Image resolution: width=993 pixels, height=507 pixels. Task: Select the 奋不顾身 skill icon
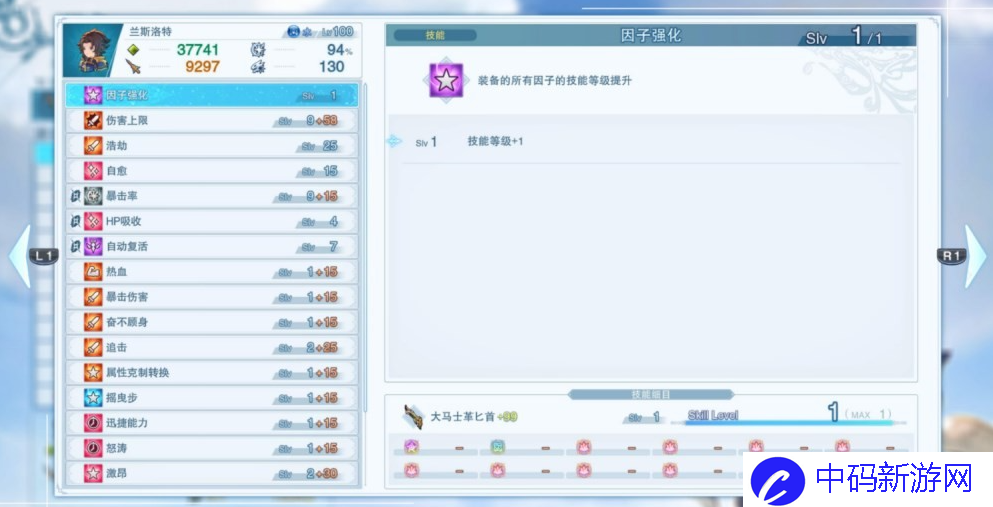[x=93, y=322]
